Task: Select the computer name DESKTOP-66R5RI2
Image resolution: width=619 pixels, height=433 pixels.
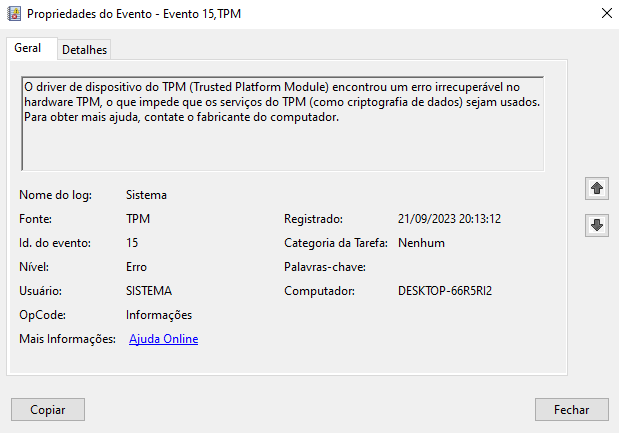Action: (x=445, y=291)
